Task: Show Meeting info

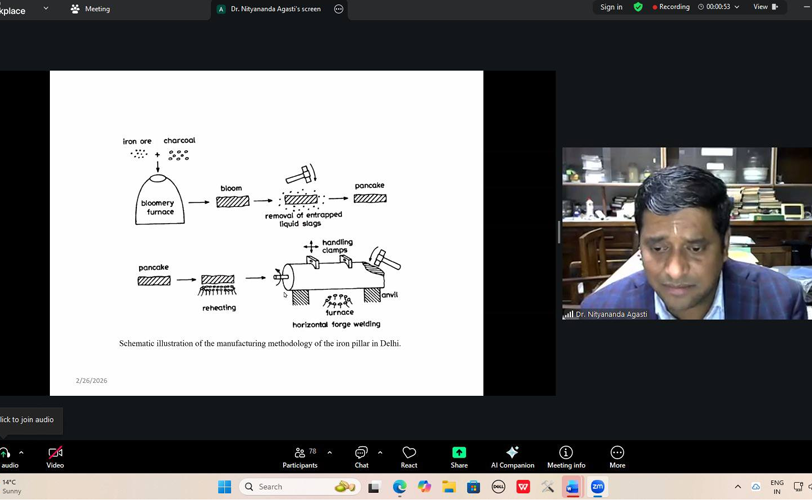Action: coord(566,457)
